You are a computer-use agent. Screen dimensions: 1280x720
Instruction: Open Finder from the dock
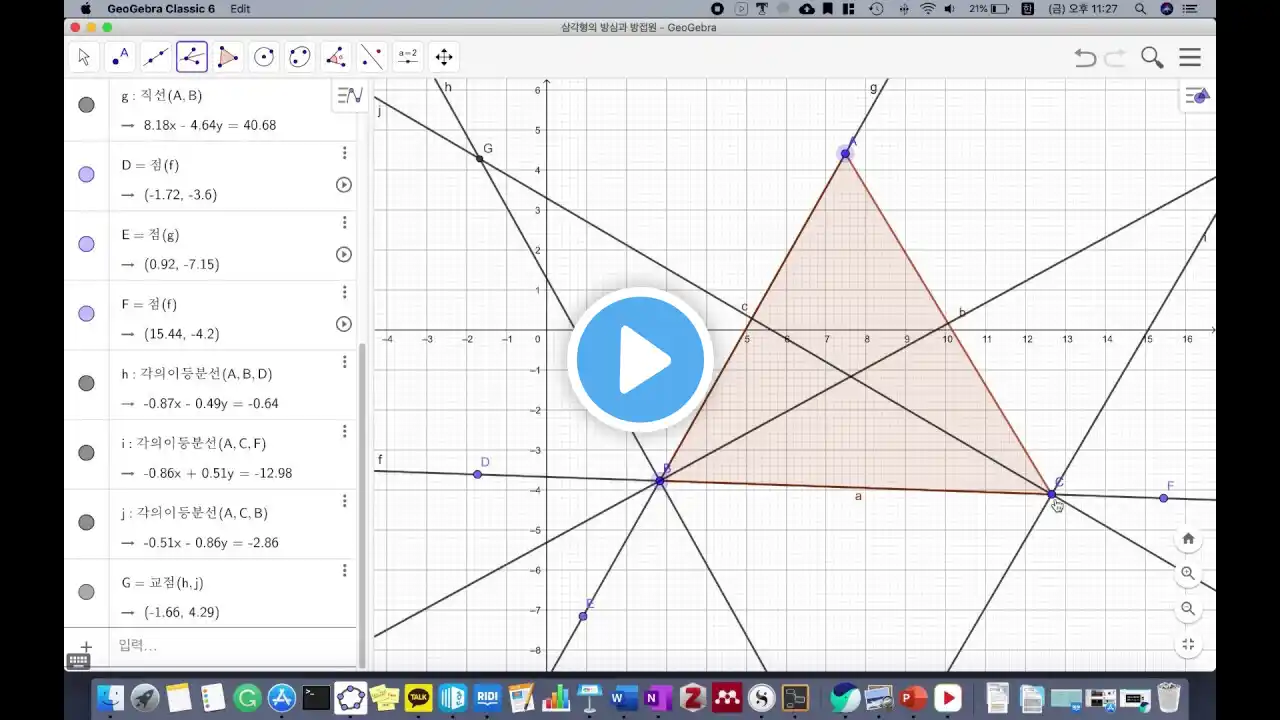(x=111, y=697)
